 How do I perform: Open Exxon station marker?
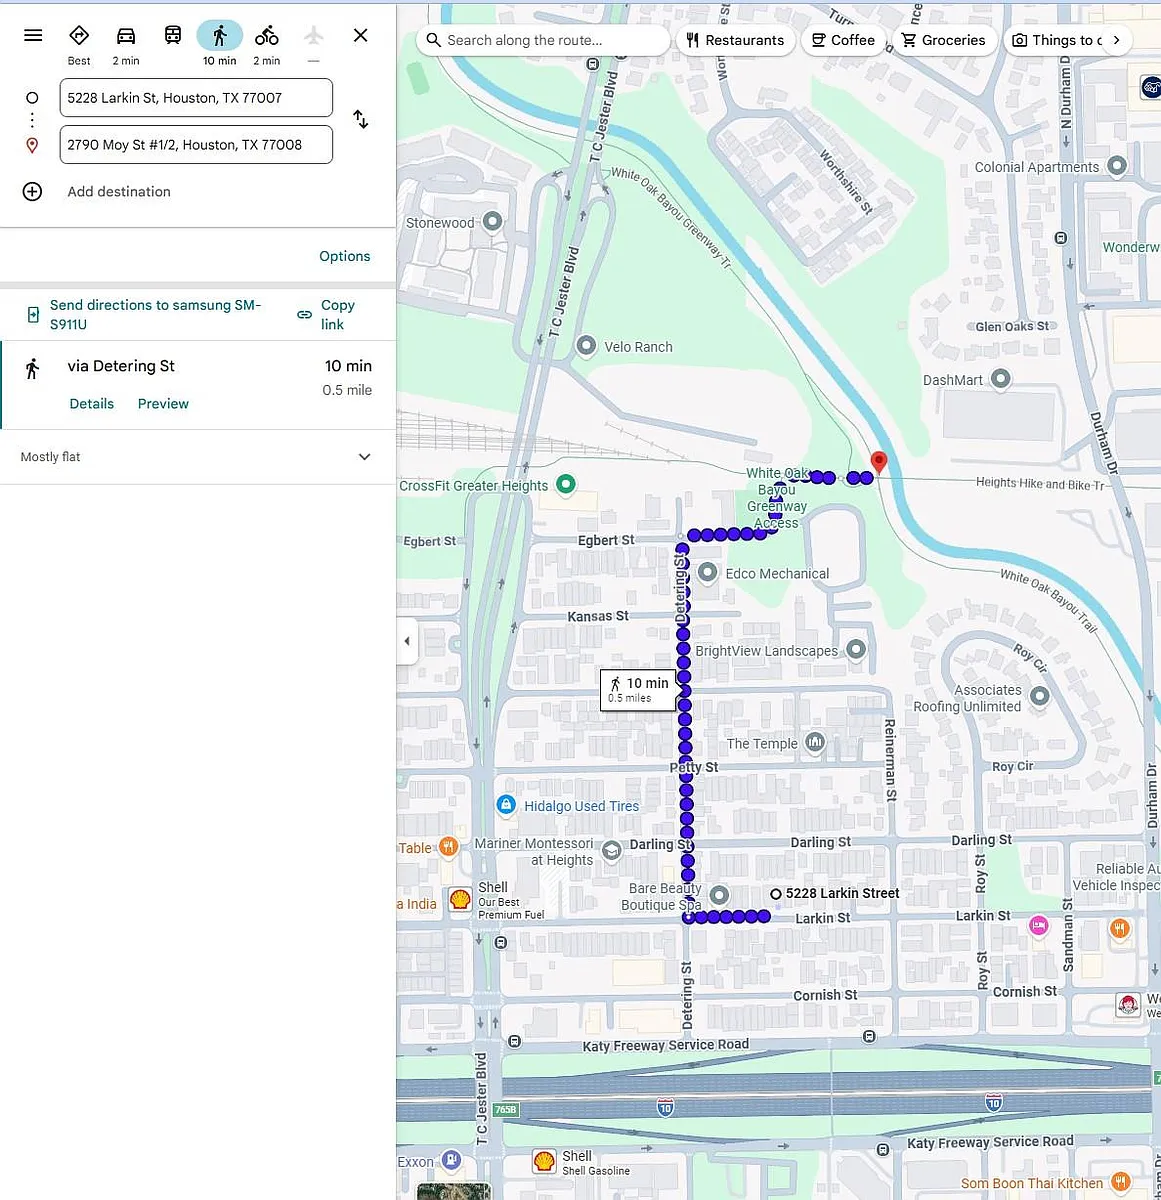pyautogui.click(x=451, y=1160)
